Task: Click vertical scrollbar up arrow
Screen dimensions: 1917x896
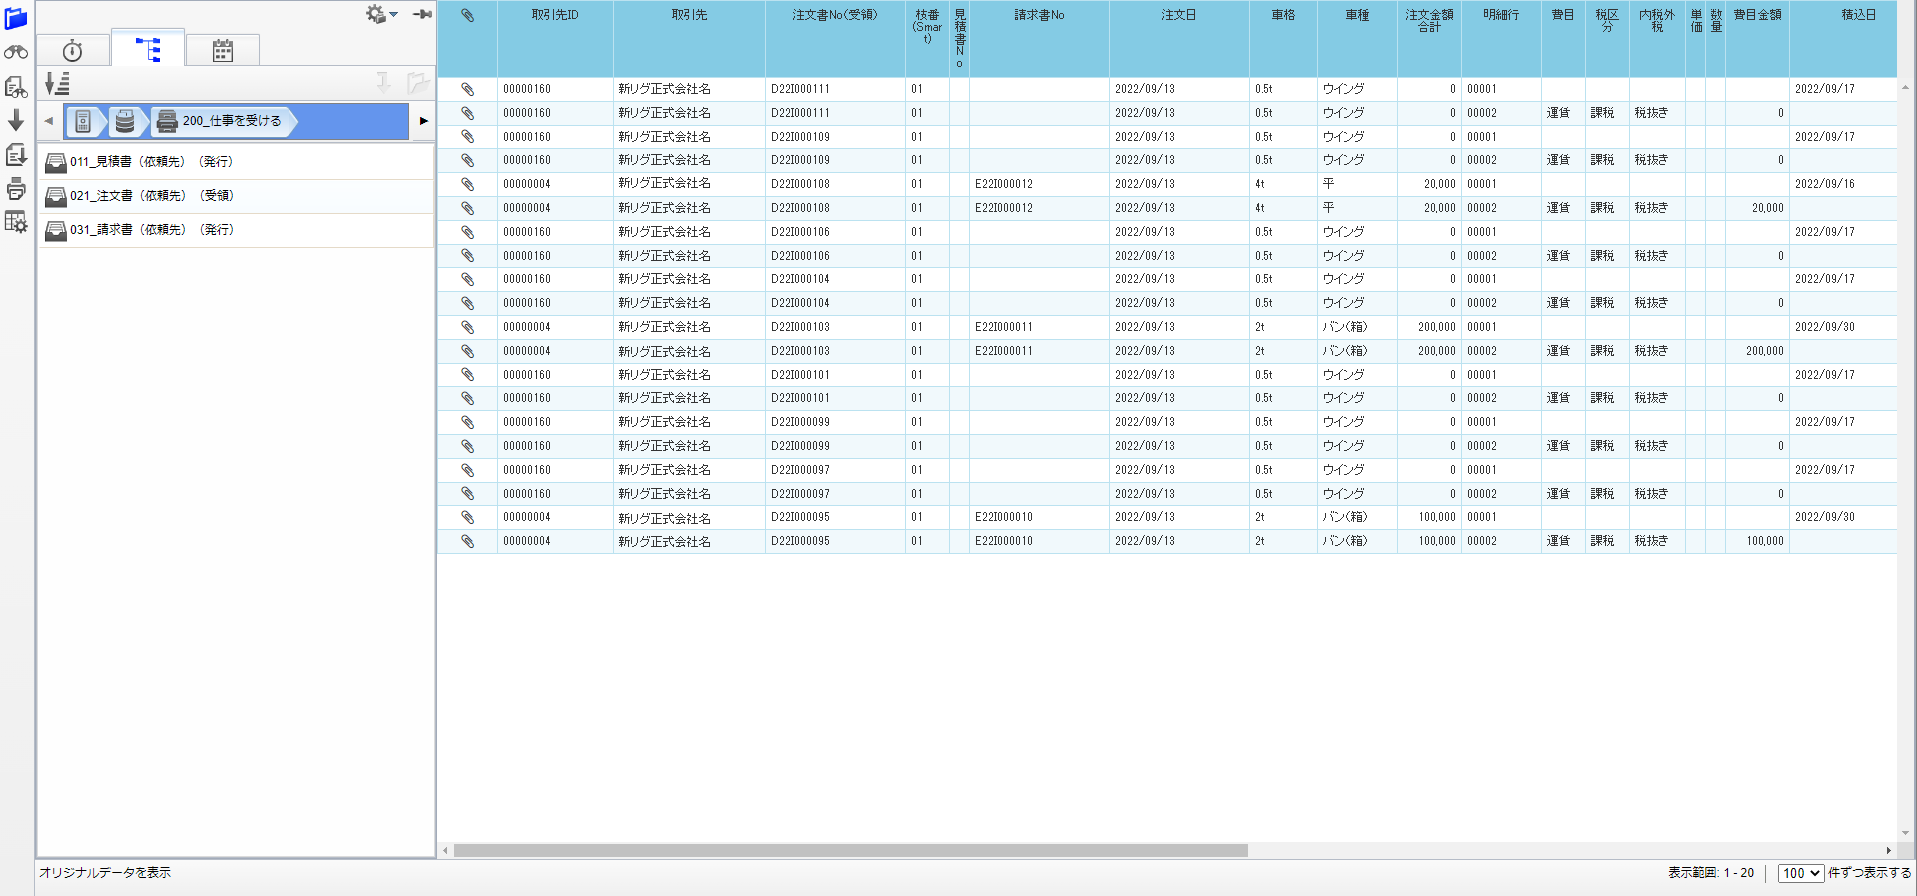Action: (1906, 87)
